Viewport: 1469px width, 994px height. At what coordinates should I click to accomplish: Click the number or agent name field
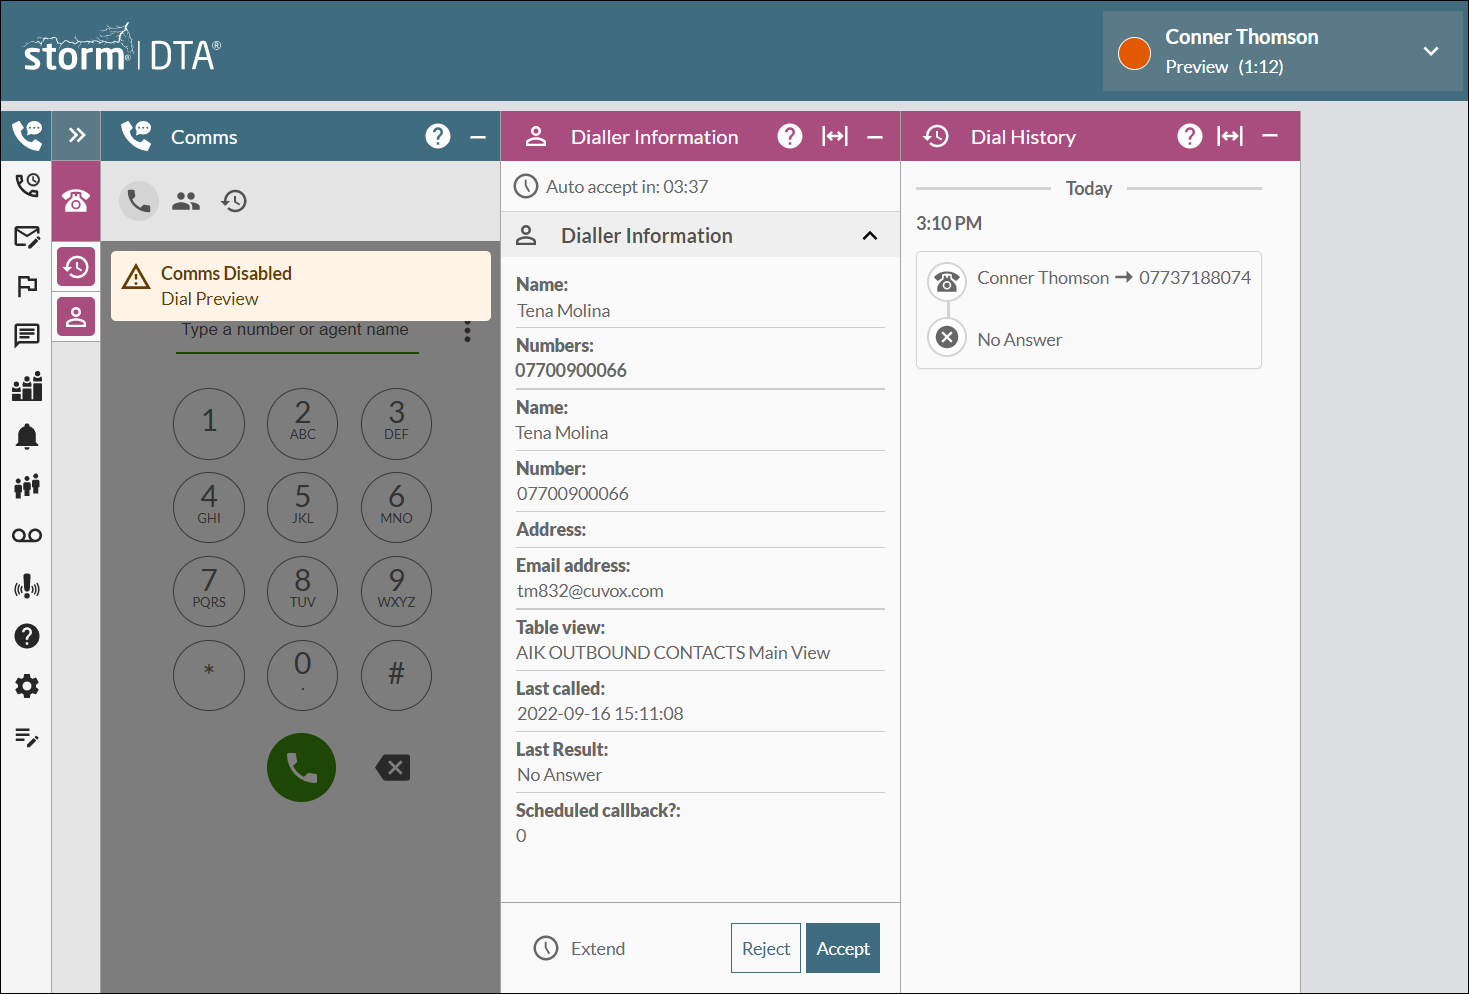(296, 331)
